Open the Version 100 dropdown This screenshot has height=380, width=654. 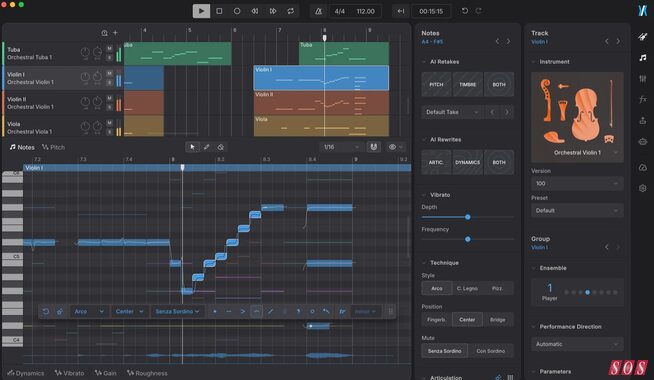577,184
